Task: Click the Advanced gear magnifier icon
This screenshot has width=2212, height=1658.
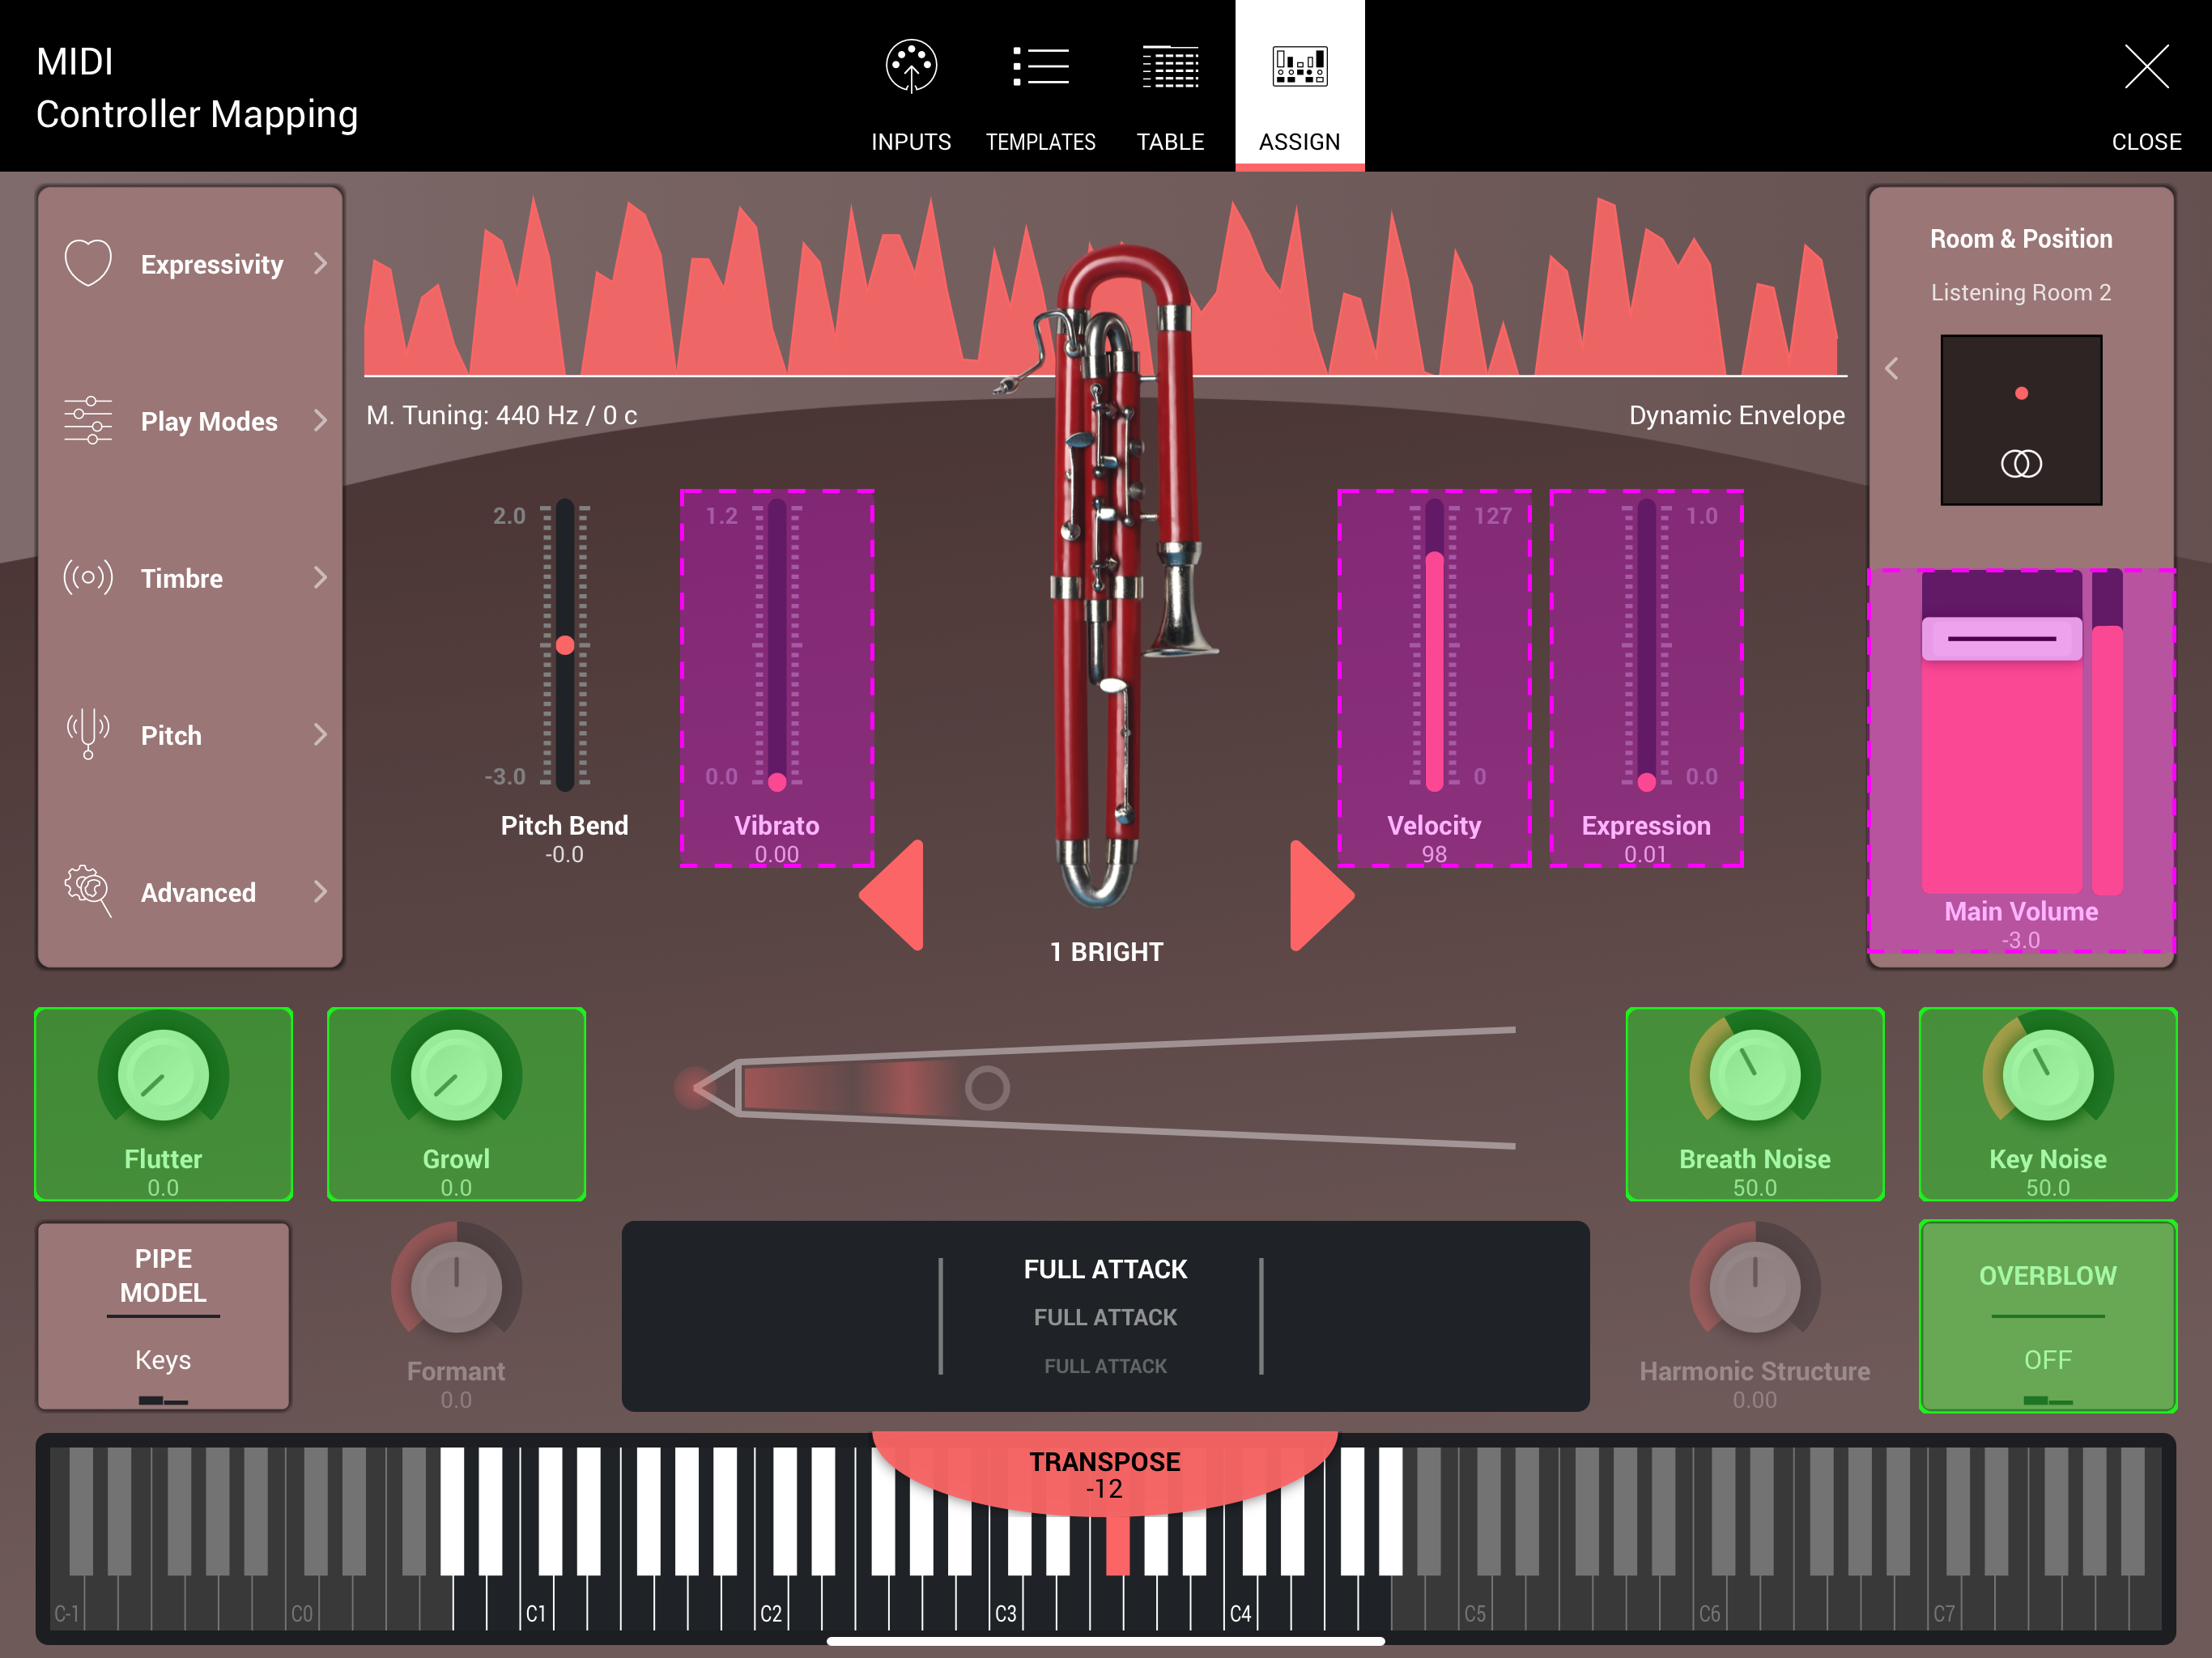Action: tap(88, 891)
